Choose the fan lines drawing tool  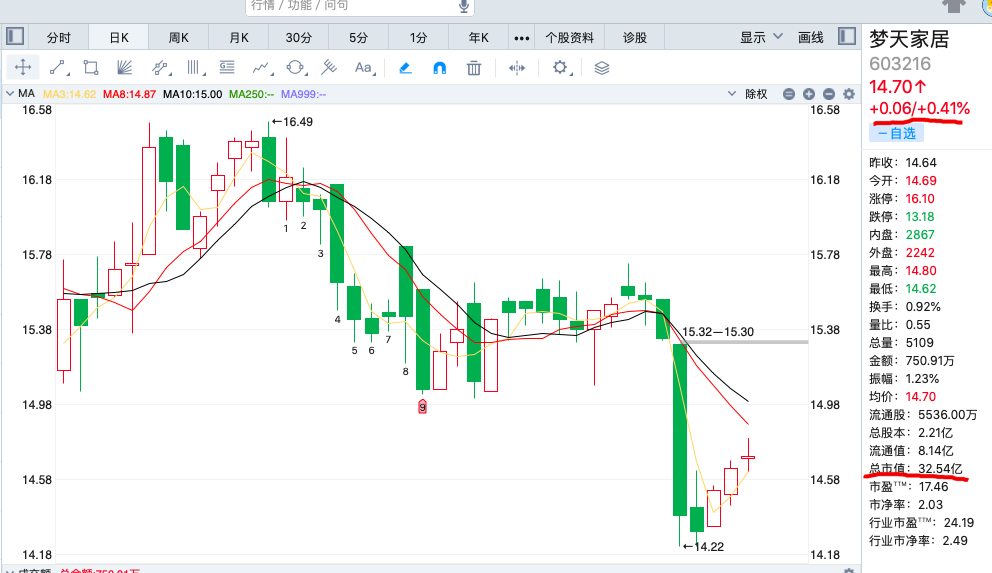coord(125,68)
